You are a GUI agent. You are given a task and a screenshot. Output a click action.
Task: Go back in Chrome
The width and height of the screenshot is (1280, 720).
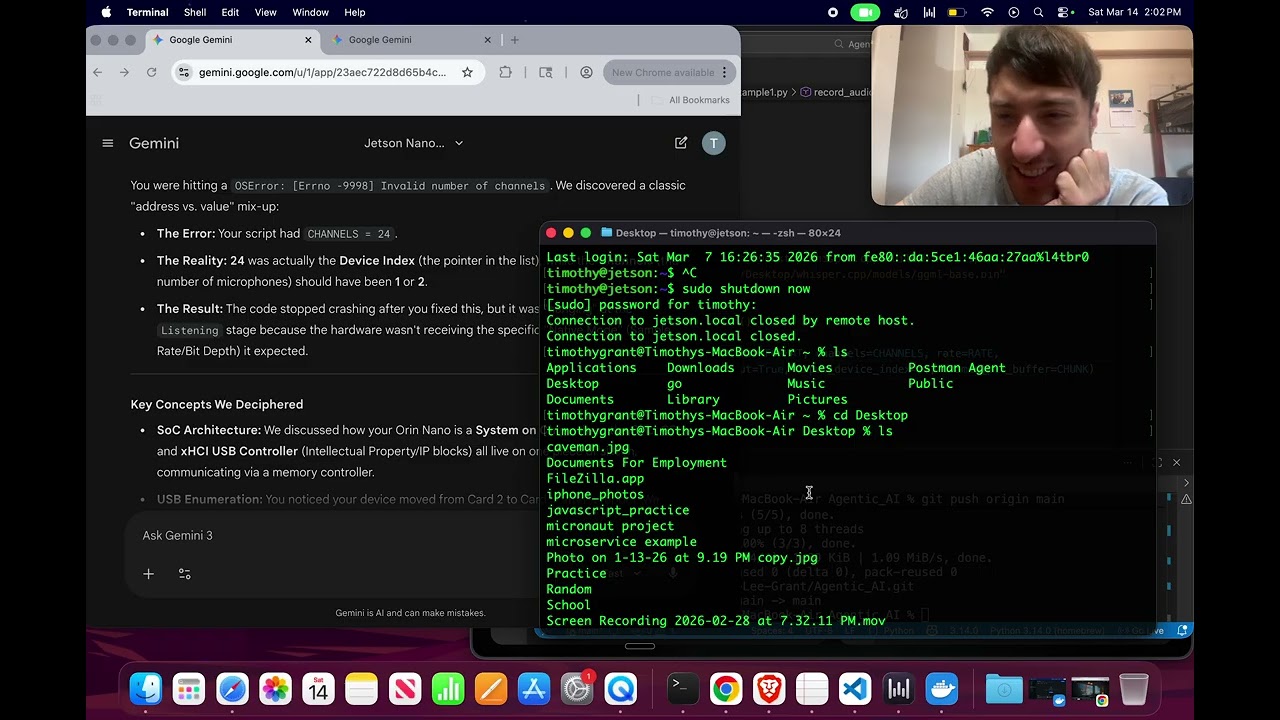point(97,72)
